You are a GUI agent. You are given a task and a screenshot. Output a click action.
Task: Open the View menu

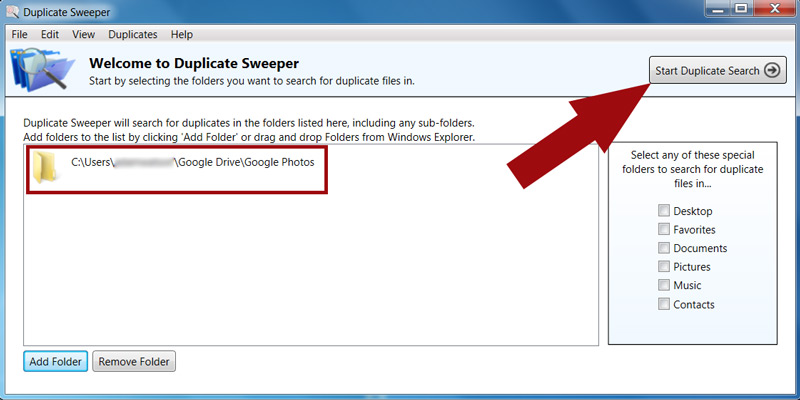84,34
